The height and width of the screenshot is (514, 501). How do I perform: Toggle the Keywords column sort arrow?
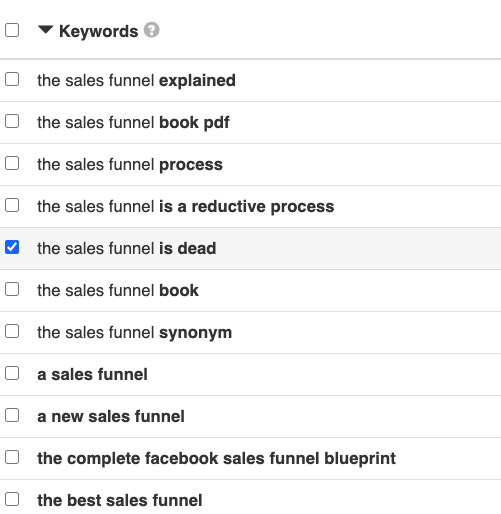(46, 30)
